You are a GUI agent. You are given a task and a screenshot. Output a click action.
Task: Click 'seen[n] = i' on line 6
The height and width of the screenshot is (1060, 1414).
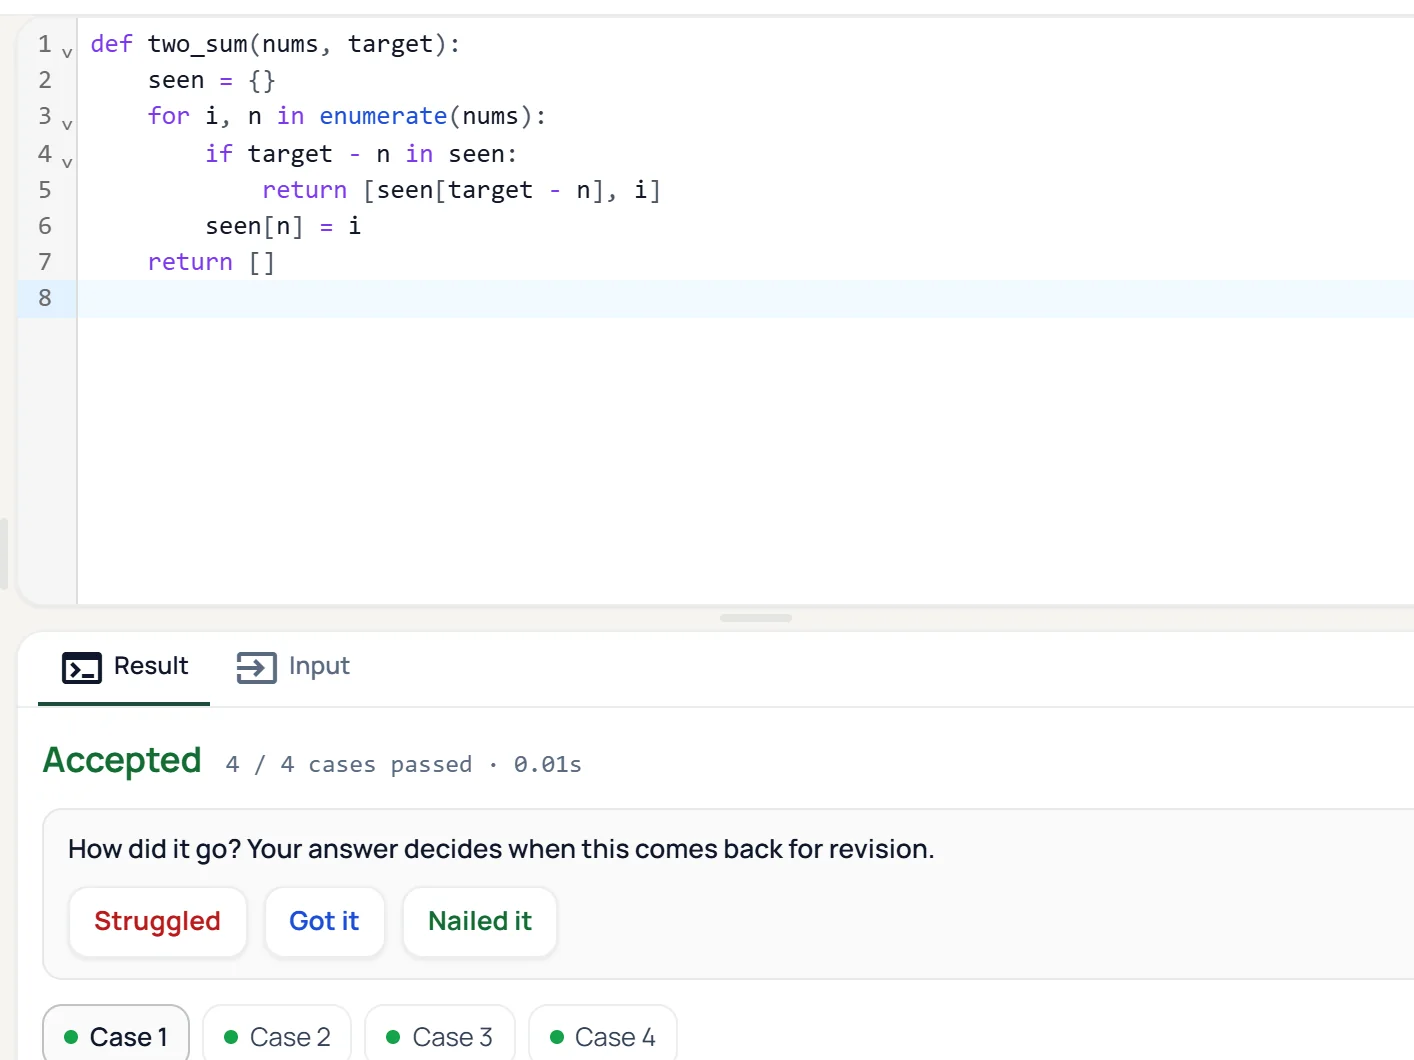(283, 227)
